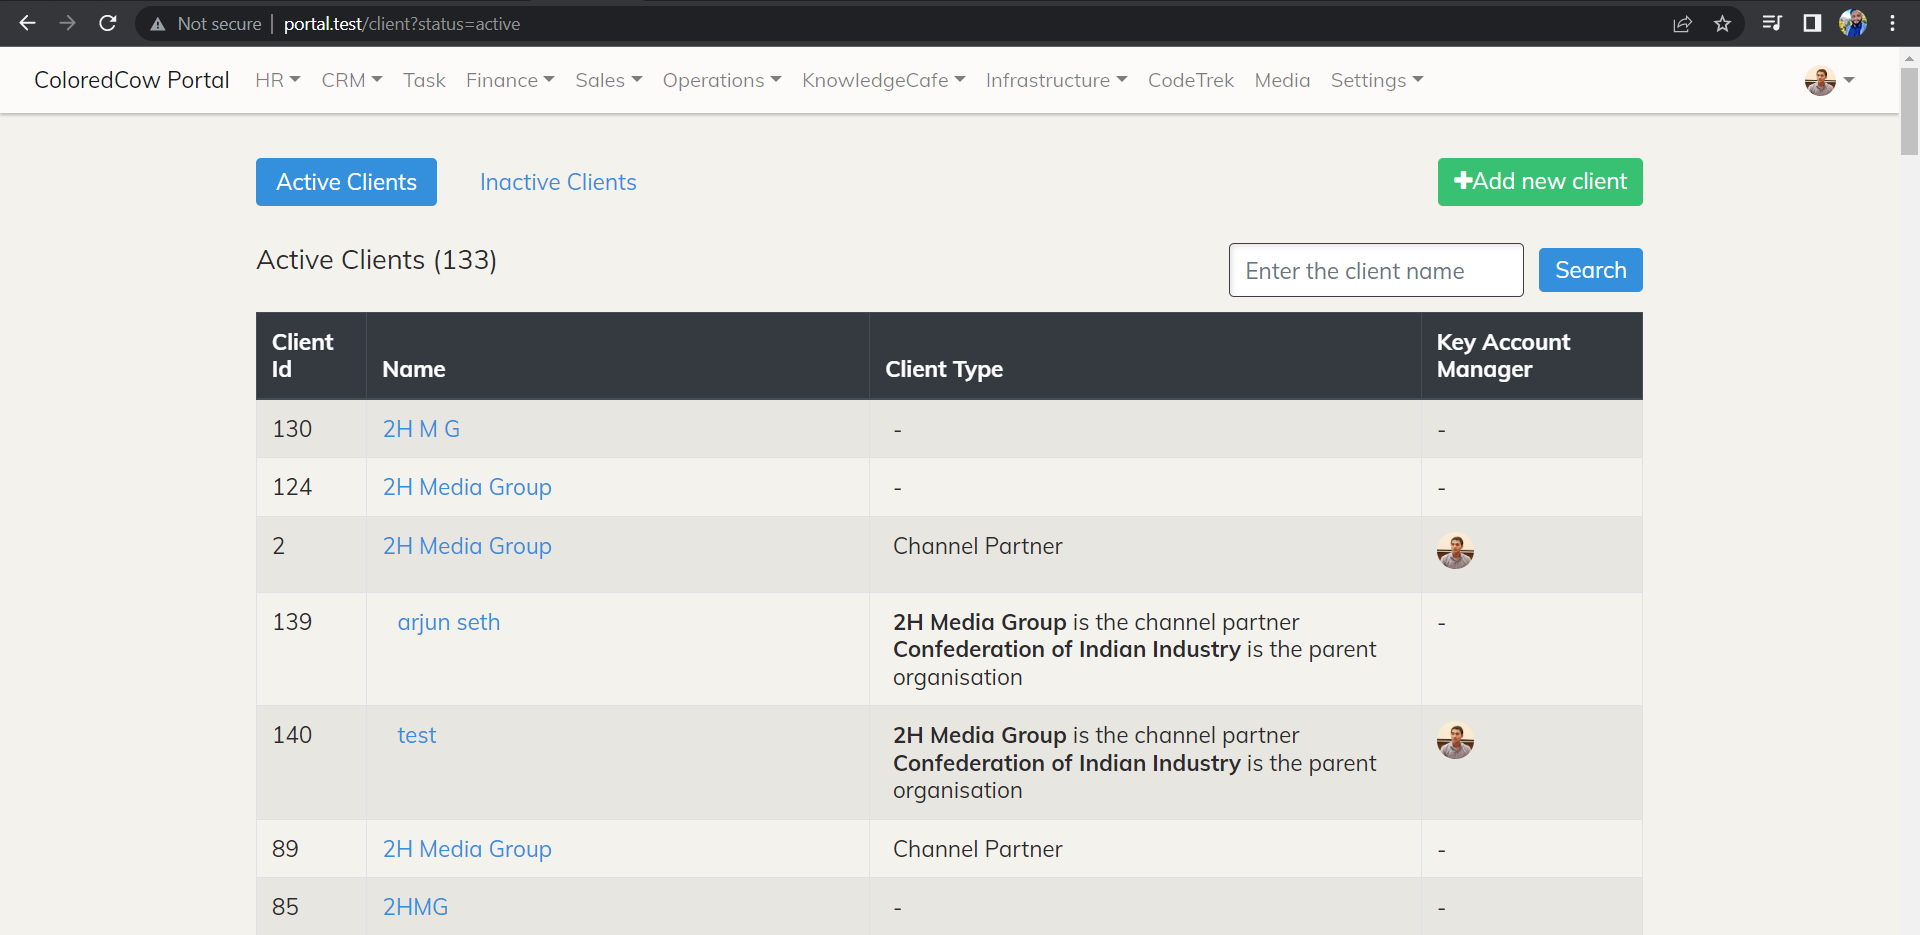Open the Chrome three-dot menu
Image resolution: width=1920 pixels, height=935 pixels.
[1893, 23]
